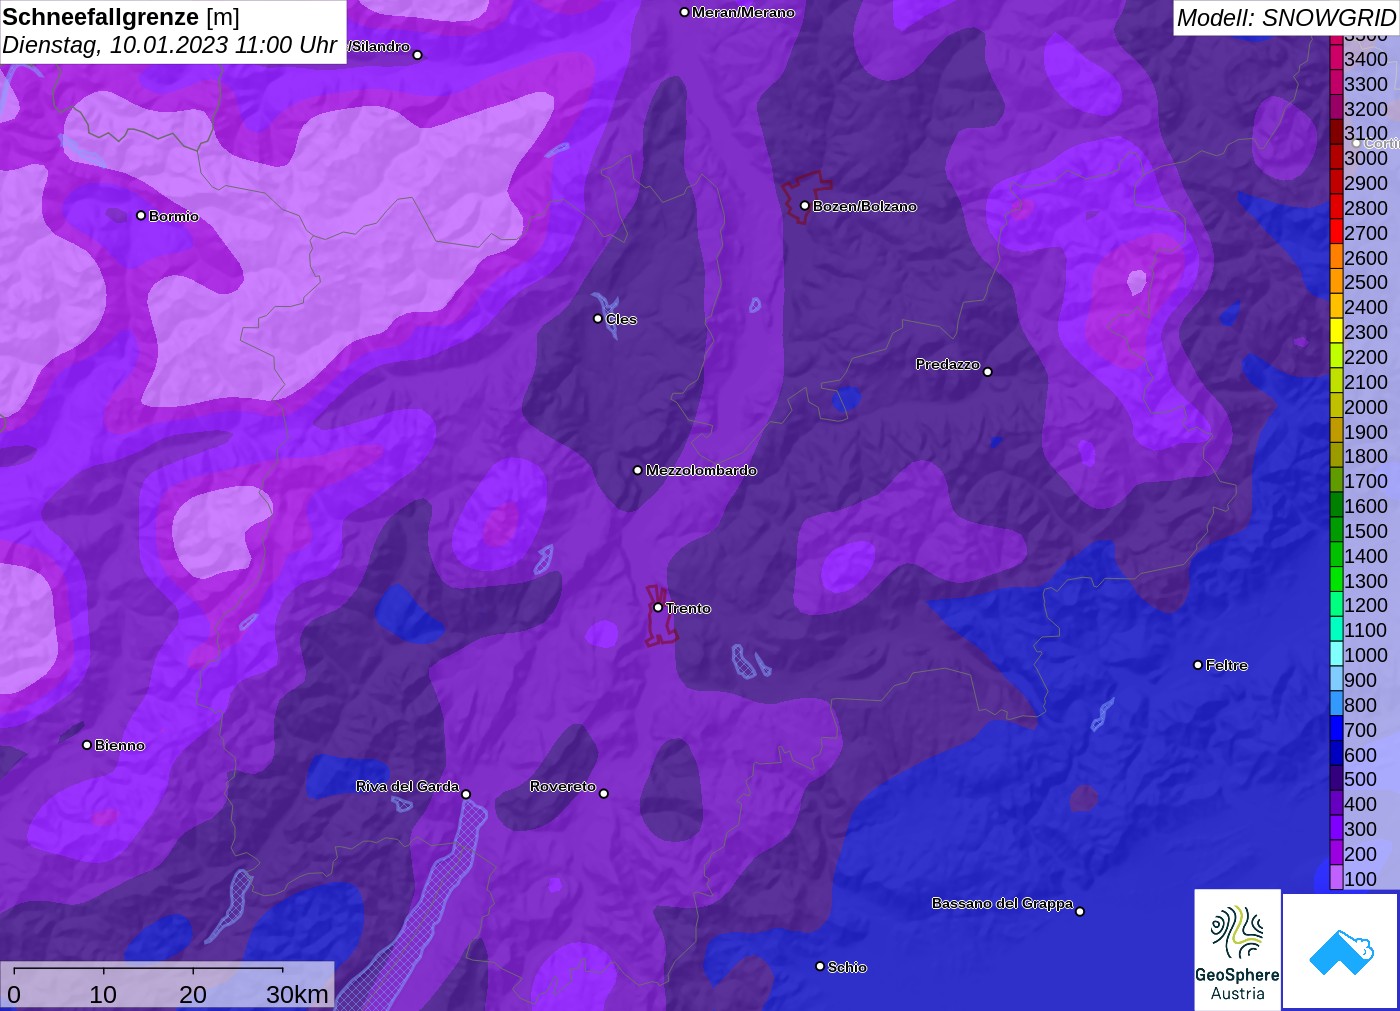Viewport: 1400px width, 1011px height.
Task: Click the legend value 900
Action: [x=1360, y=680]
